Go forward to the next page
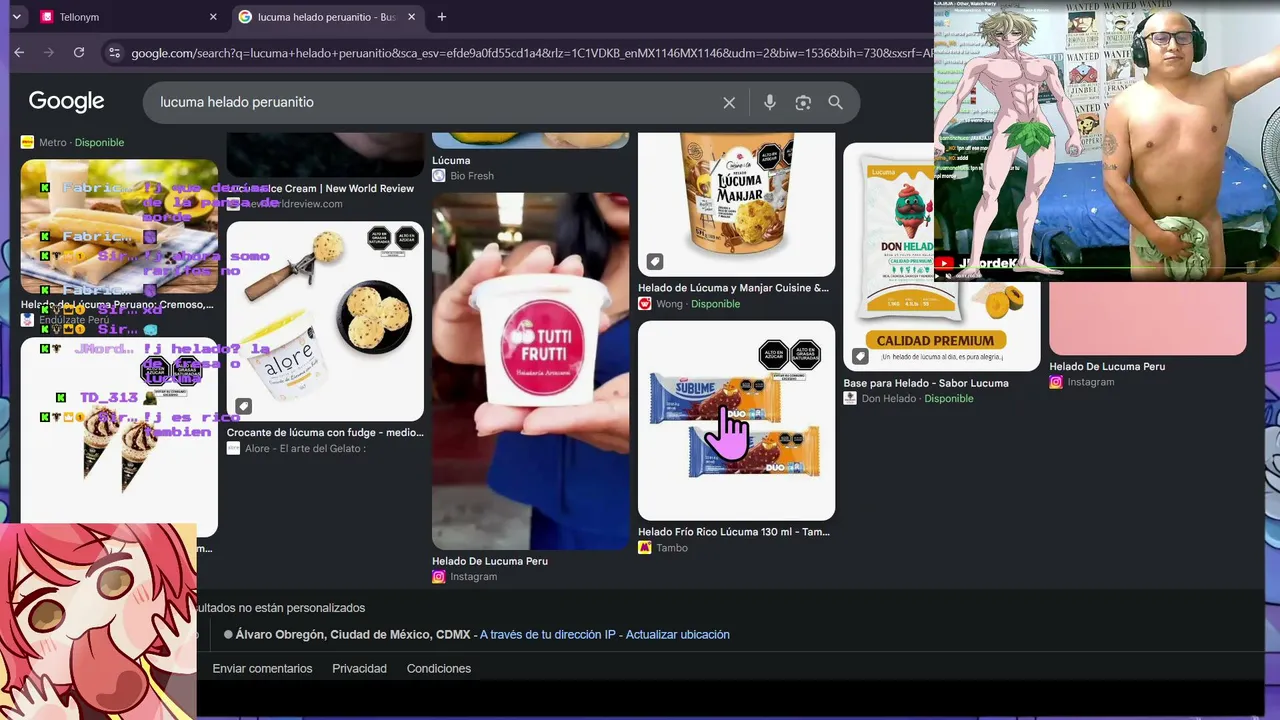Image resolution: width=1280 pixels, height=720 pixels. tap(48, 53)
